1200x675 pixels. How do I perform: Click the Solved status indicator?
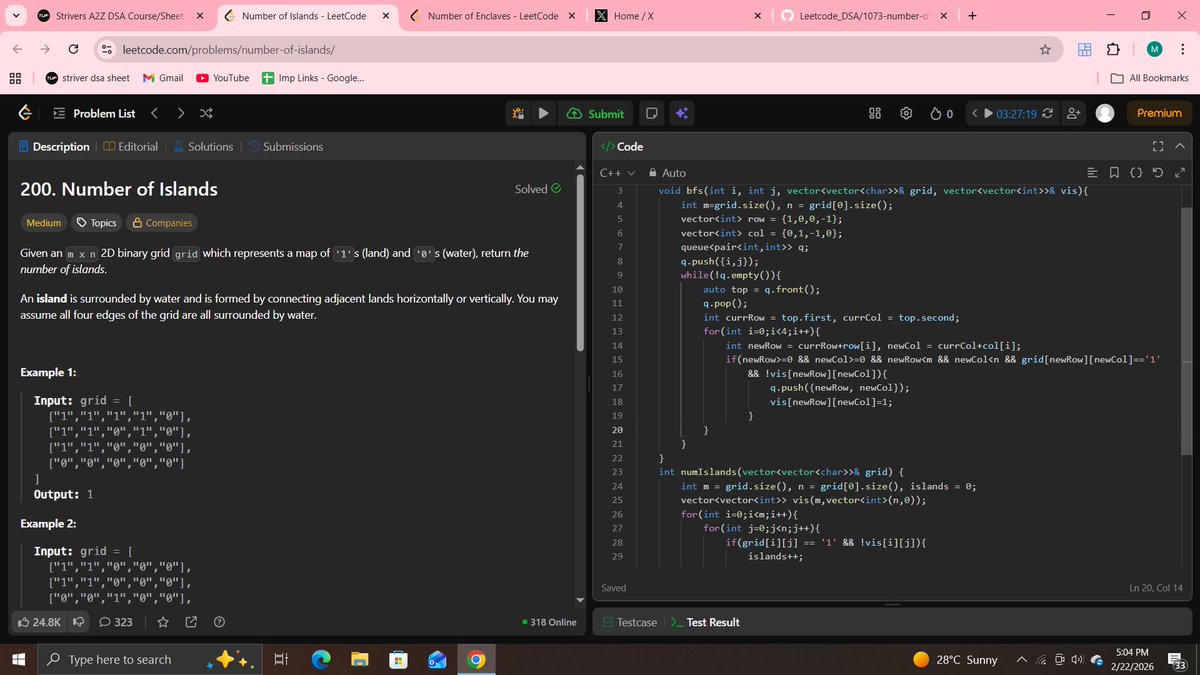point(538,189)
